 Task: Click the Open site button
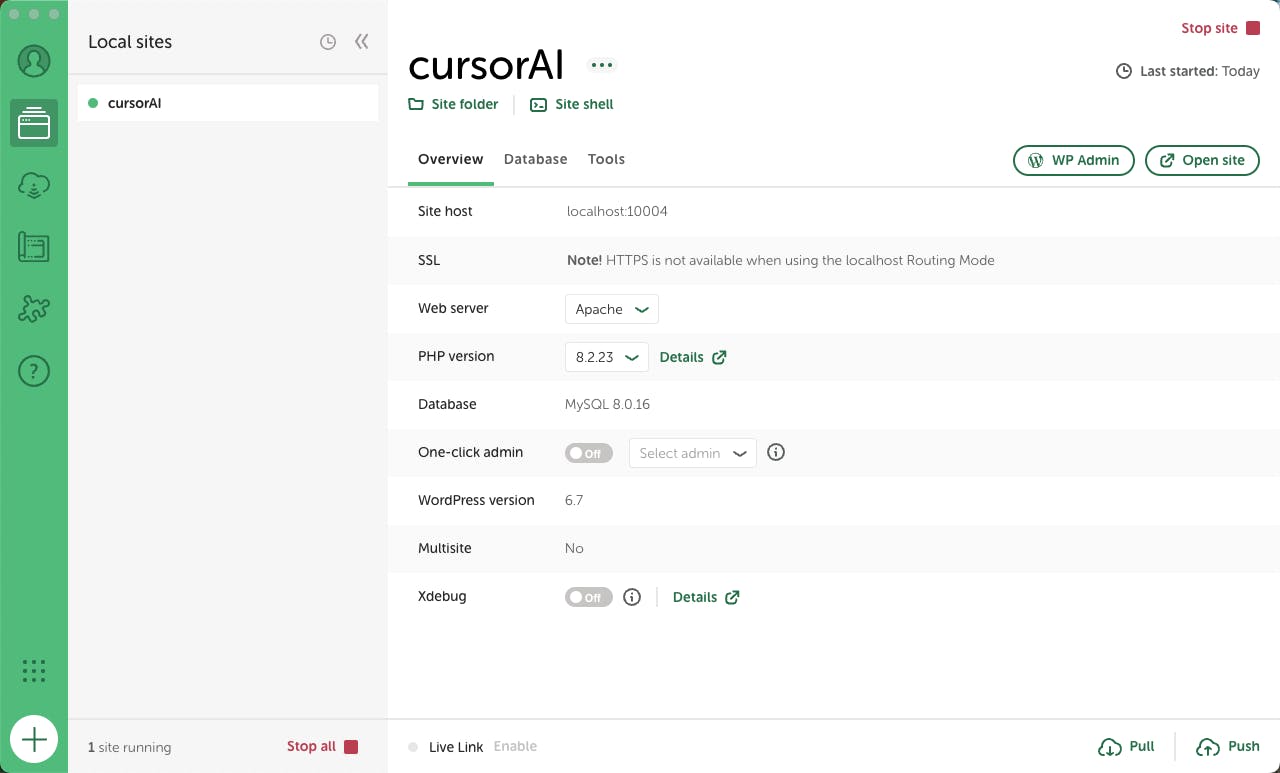[1202, 160]
